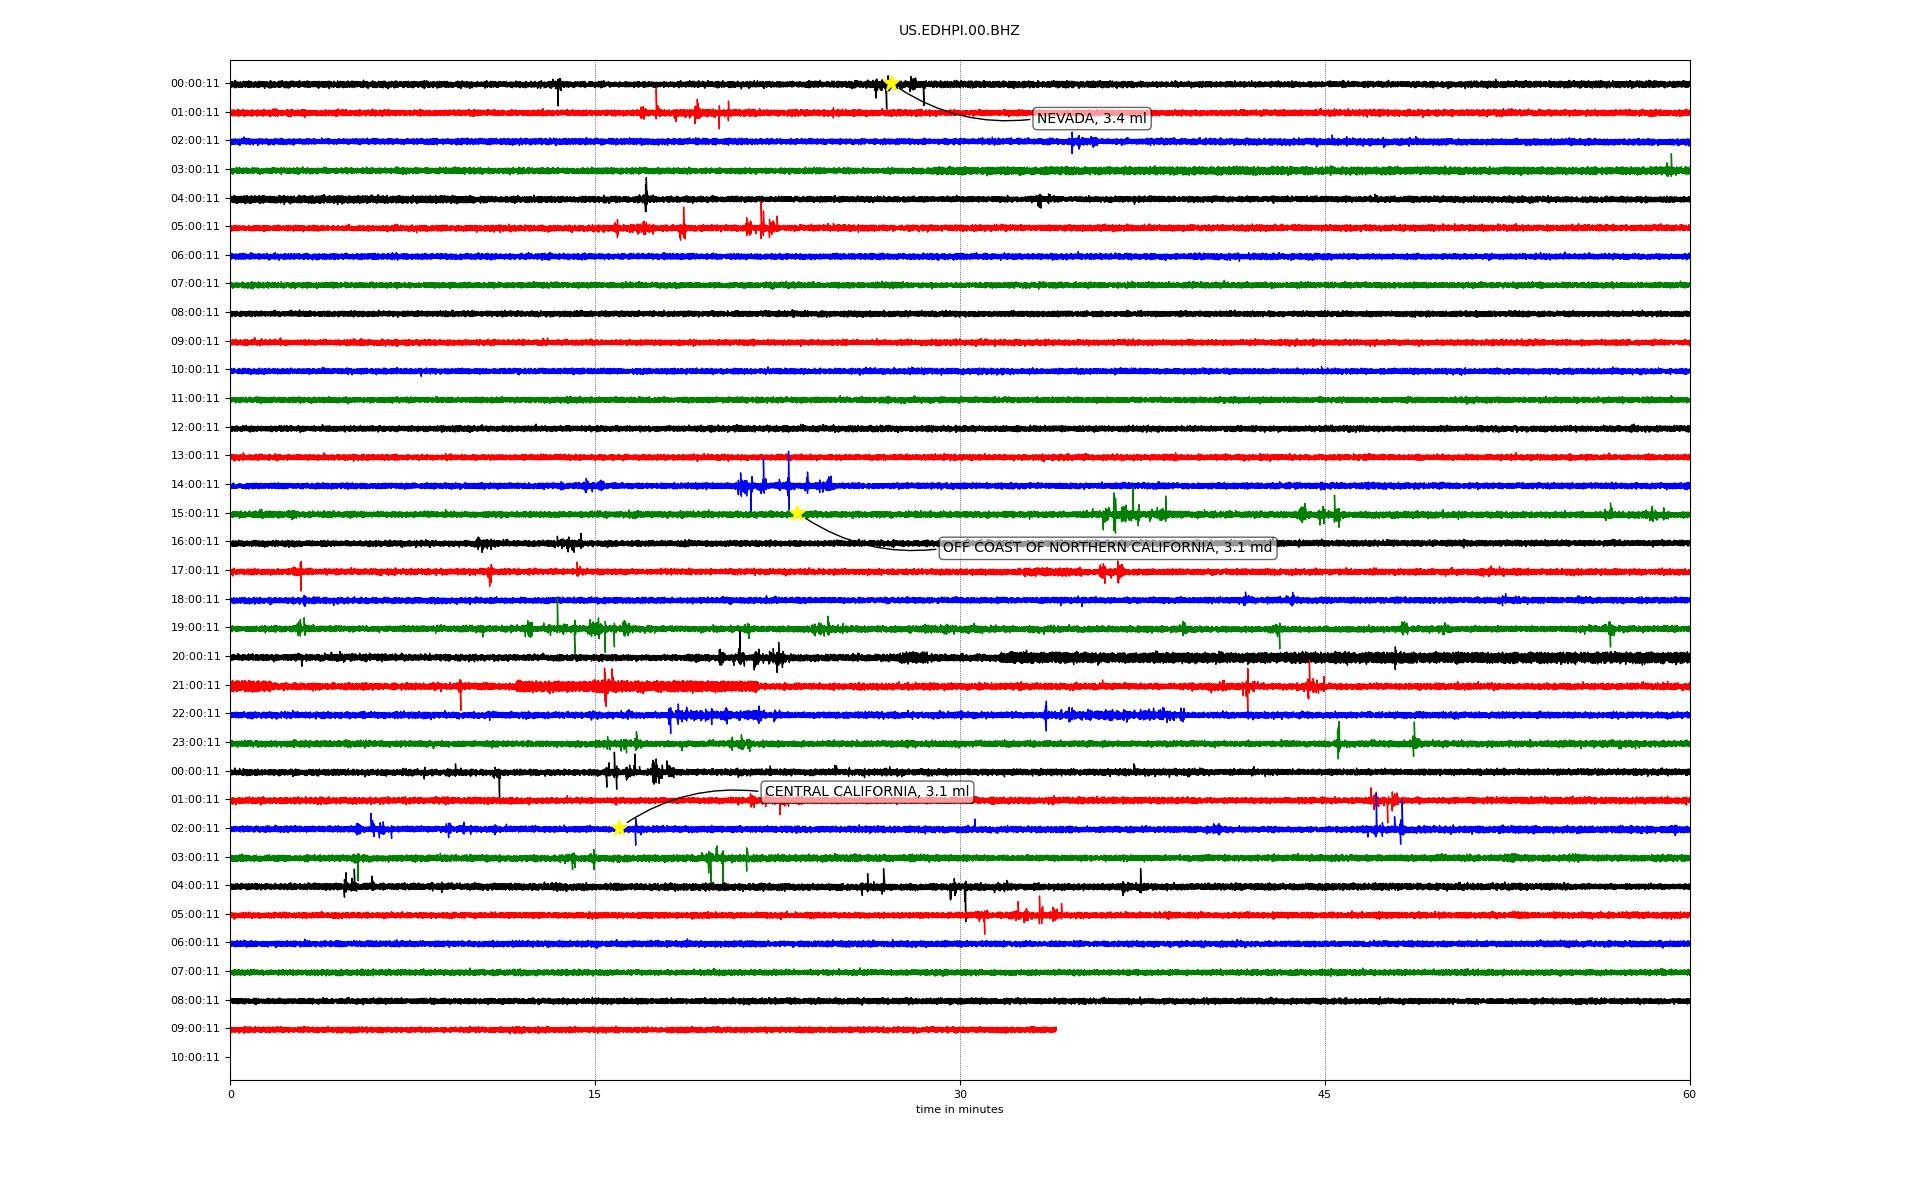Click the 20:00:11 time label
This screenshot has height=1200, width=1920.
pos(195,657)
